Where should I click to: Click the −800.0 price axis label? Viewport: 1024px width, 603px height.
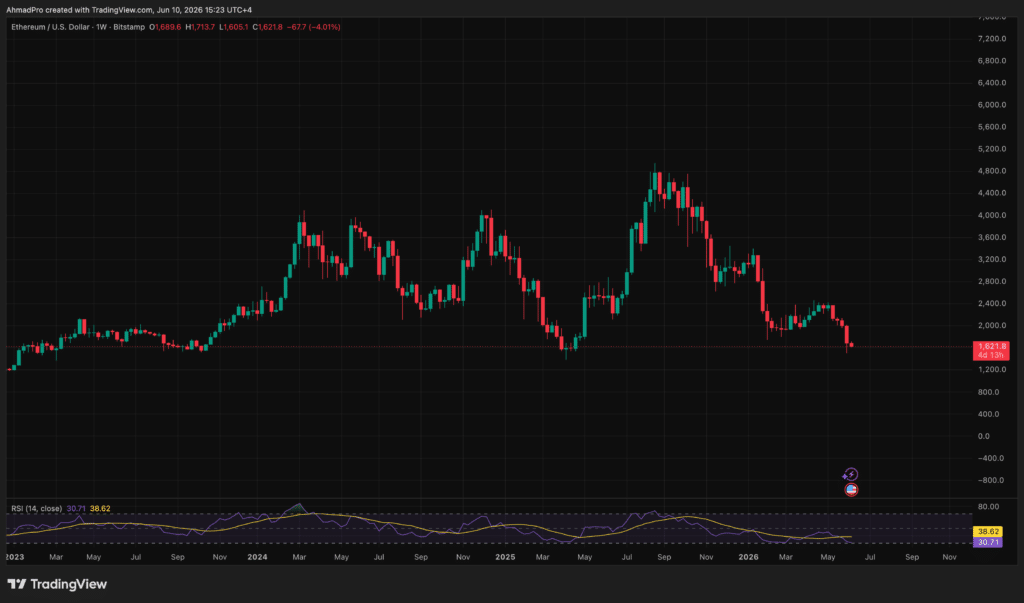(990, 480)
